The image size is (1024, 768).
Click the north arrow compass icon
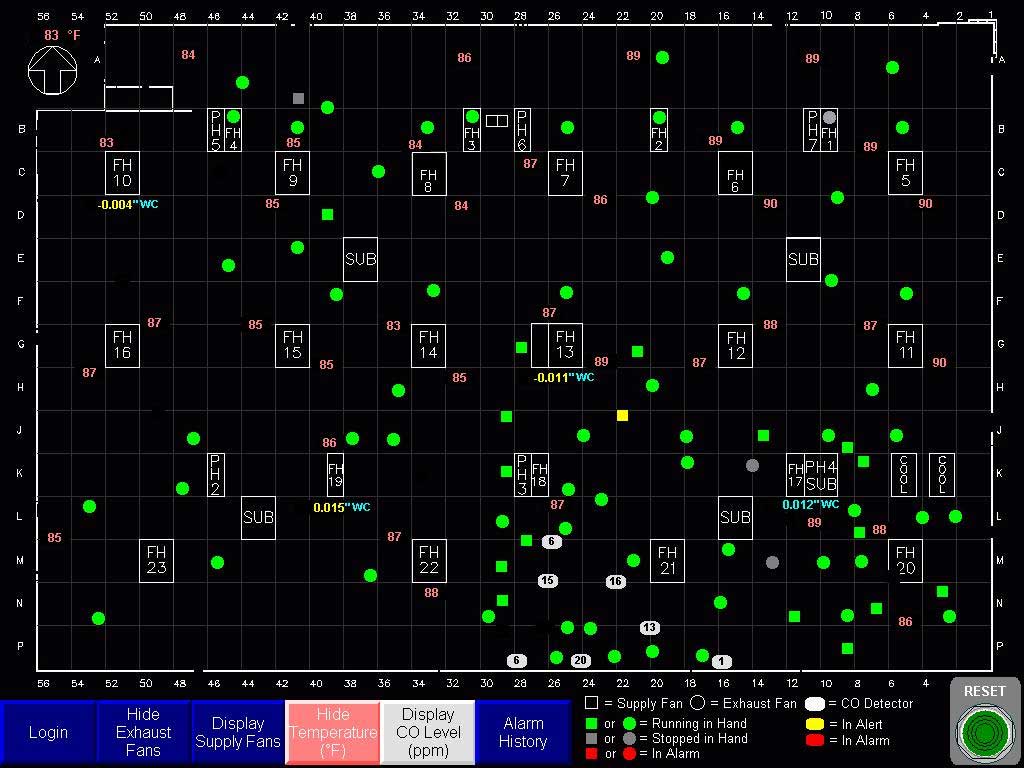coord(52,70)
